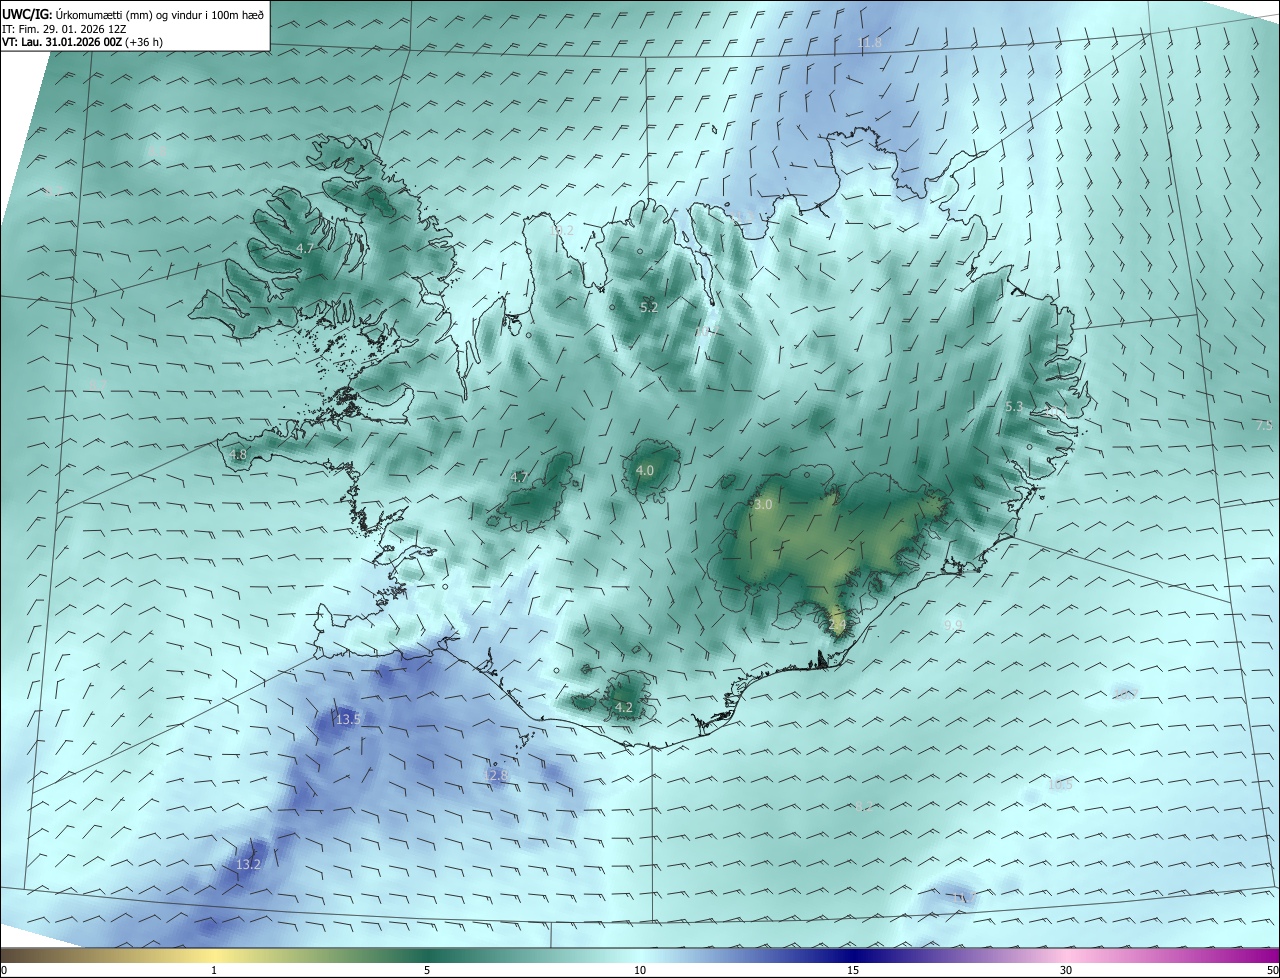Click the 10 tick on the color scale
This screenshot has width=1280, height=978.
coord(640,970)
